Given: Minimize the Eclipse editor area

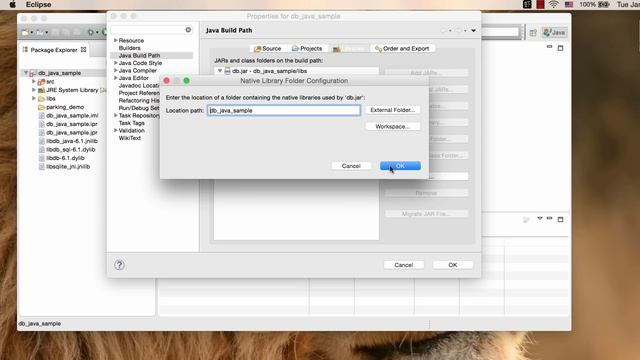Looking at the screenshot, I should click(549, 47).
